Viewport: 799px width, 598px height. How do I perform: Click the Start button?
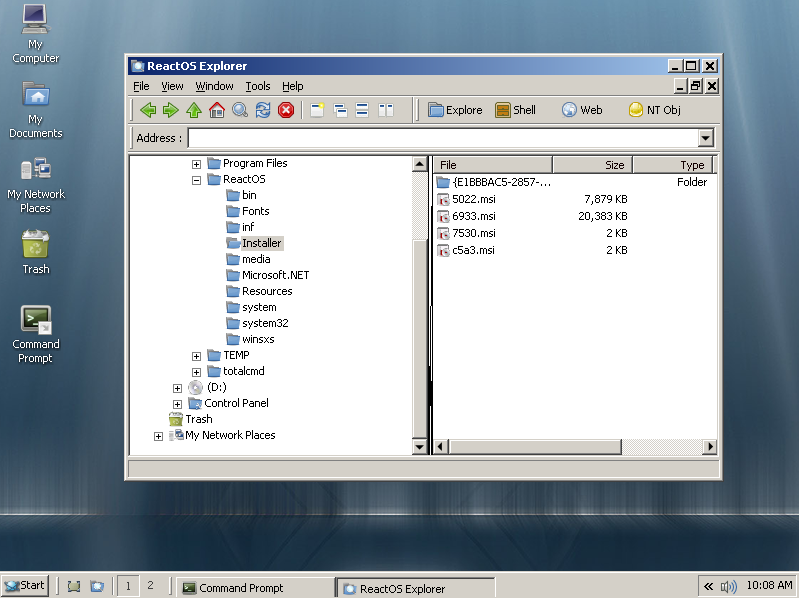pos(25,586)
